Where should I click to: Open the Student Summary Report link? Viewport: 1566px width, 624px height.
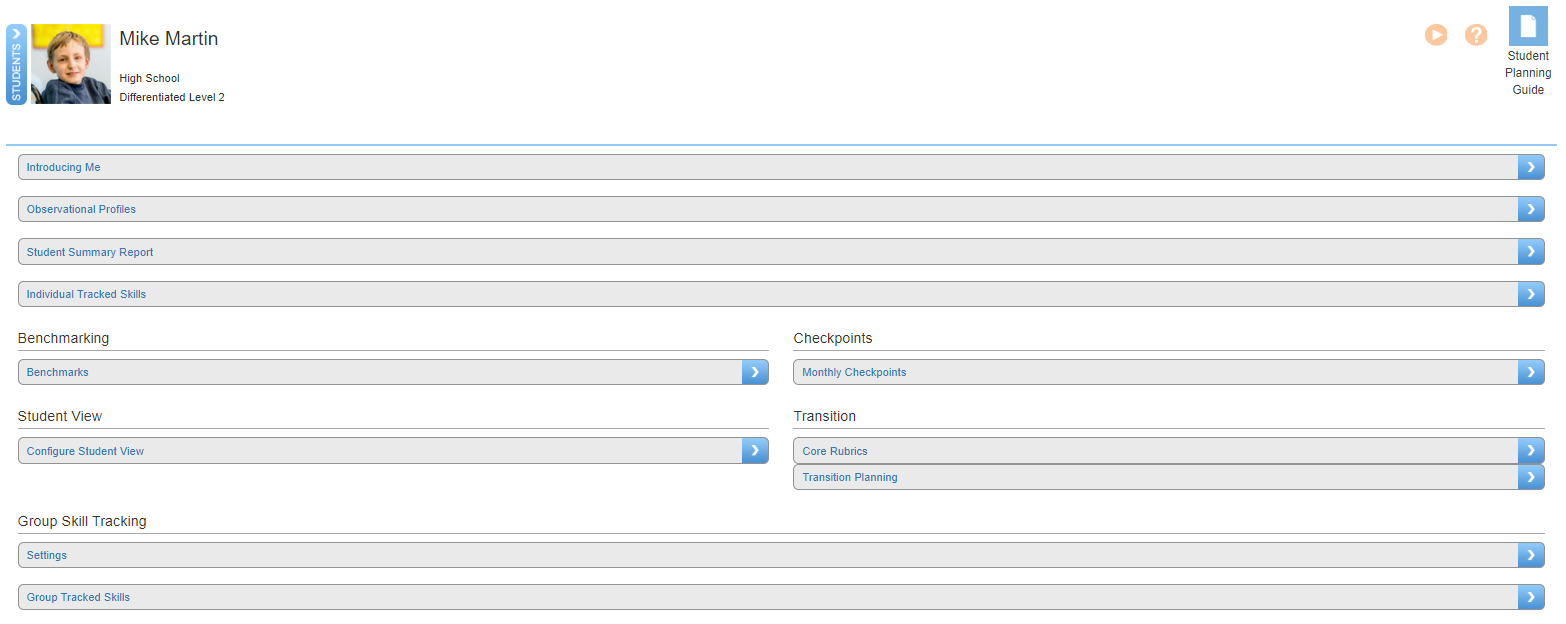click(x=90, y=252)
